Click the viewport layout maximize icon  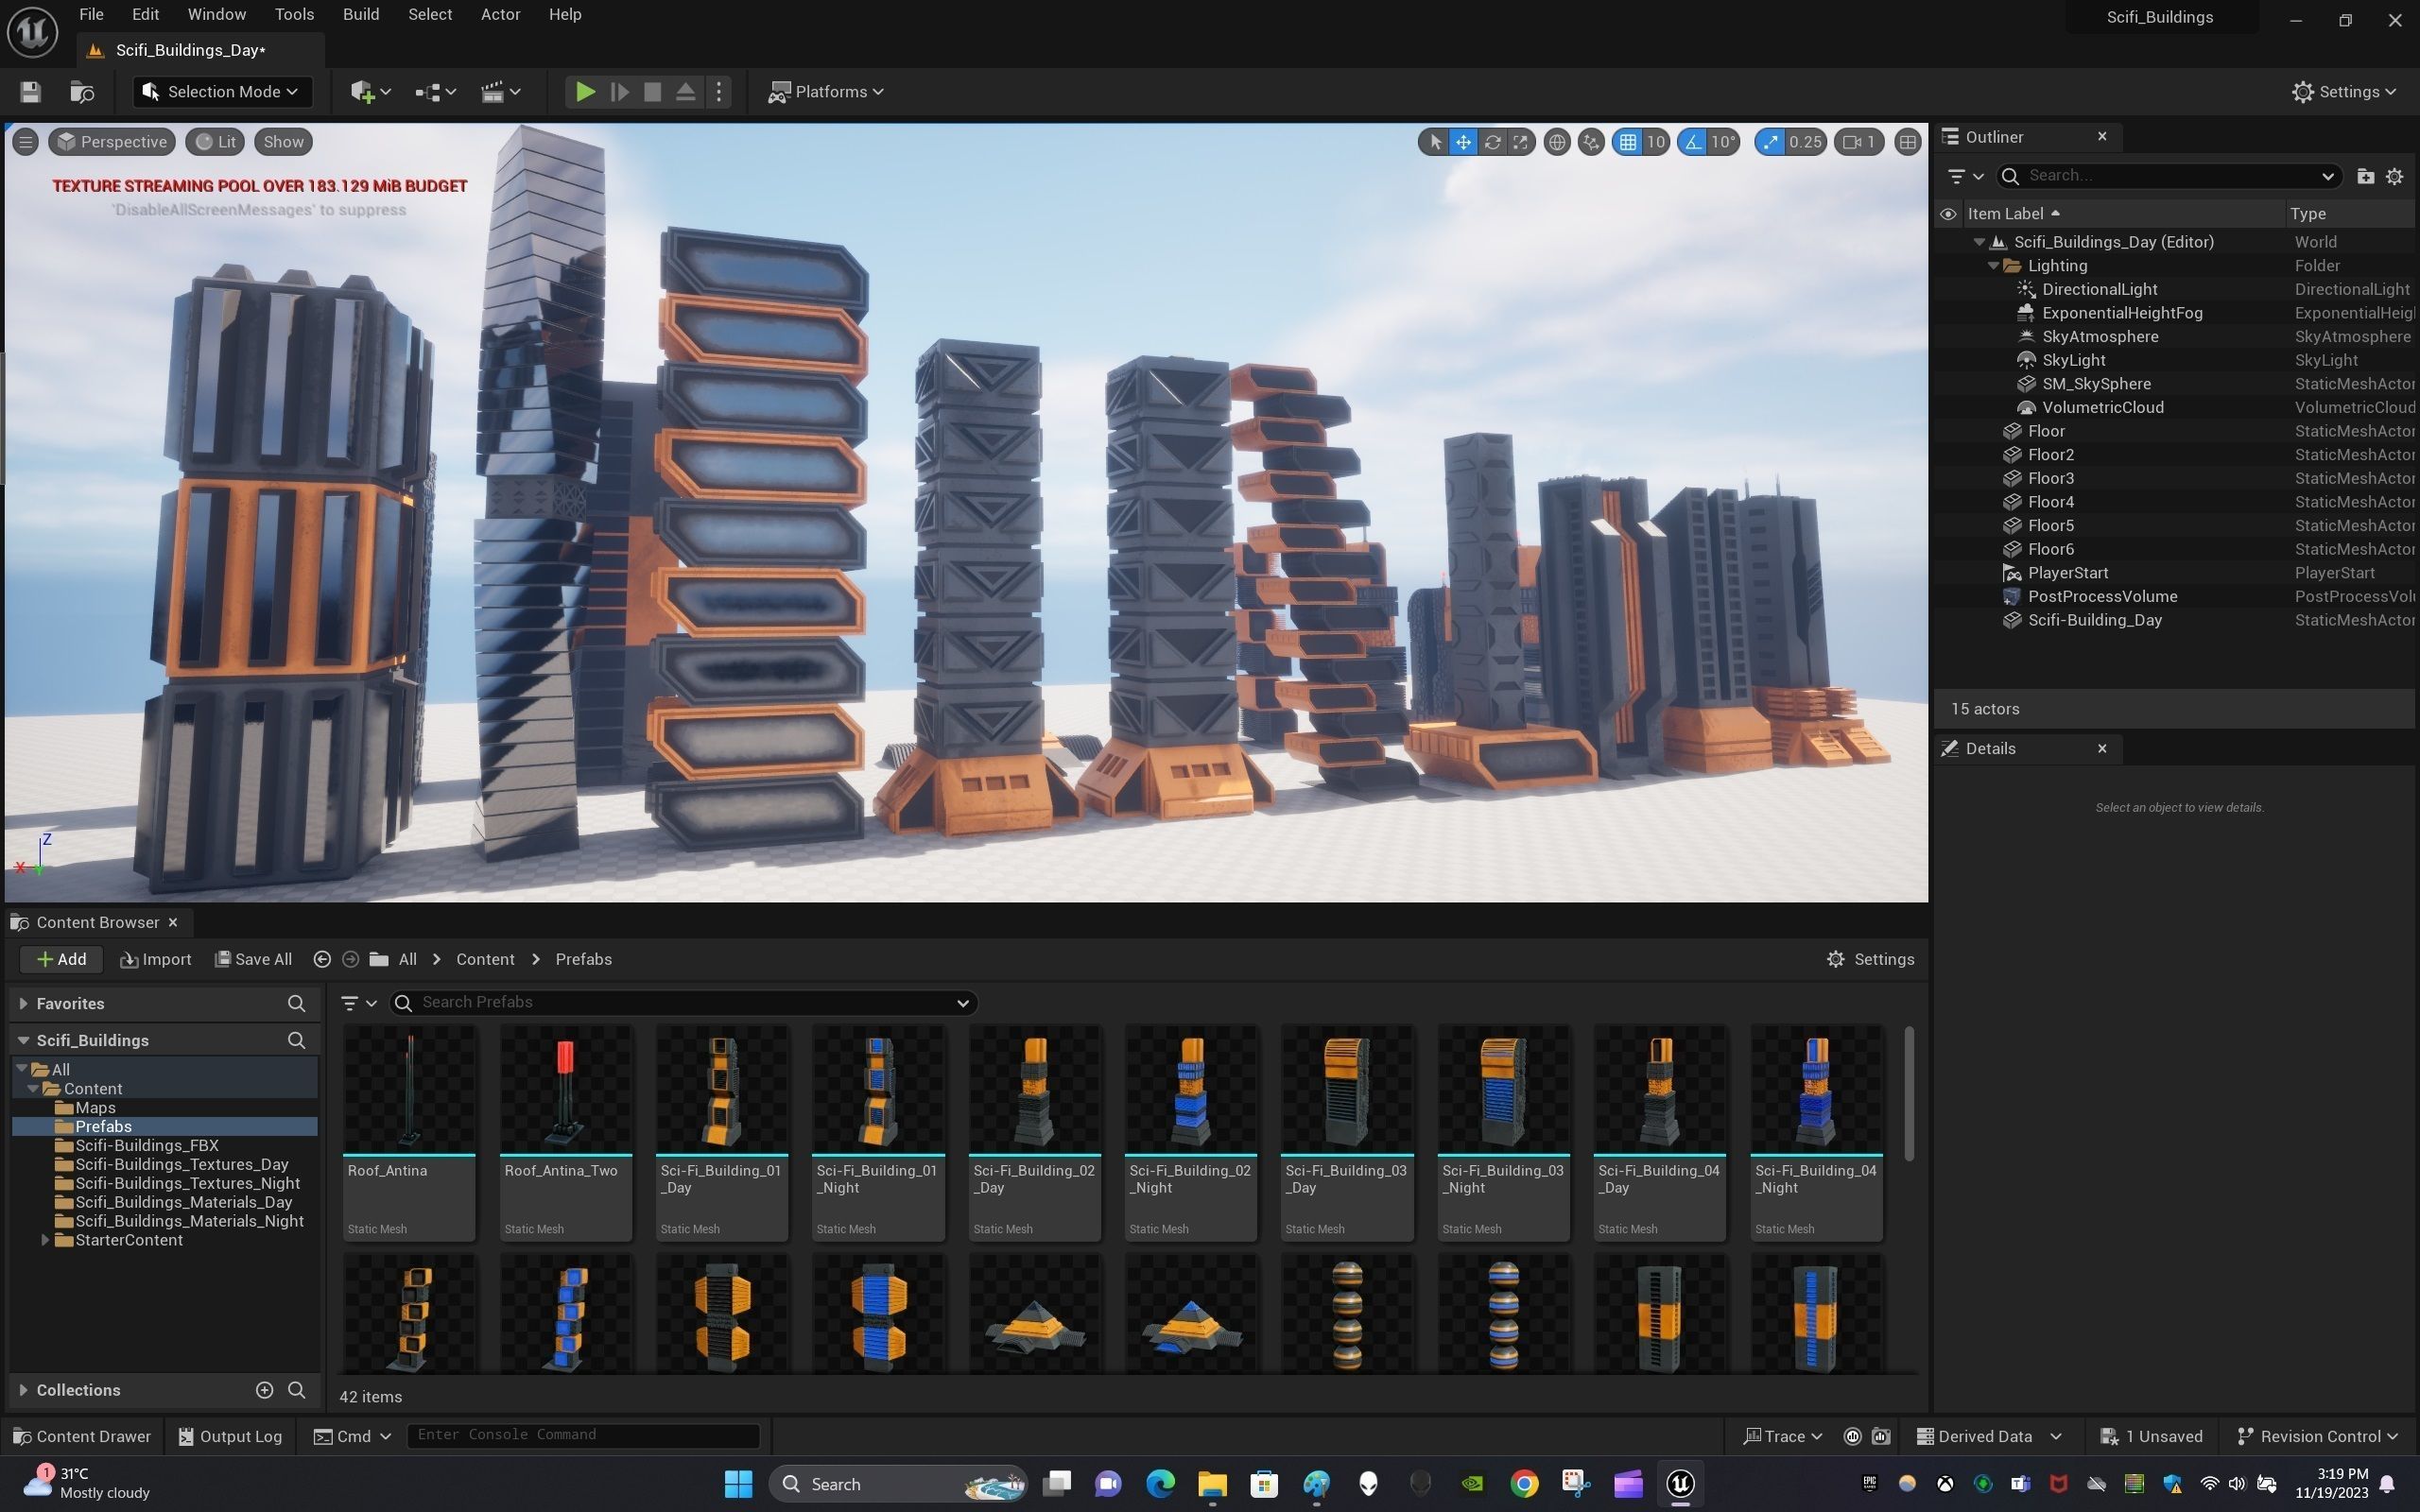pos(1907,142)
